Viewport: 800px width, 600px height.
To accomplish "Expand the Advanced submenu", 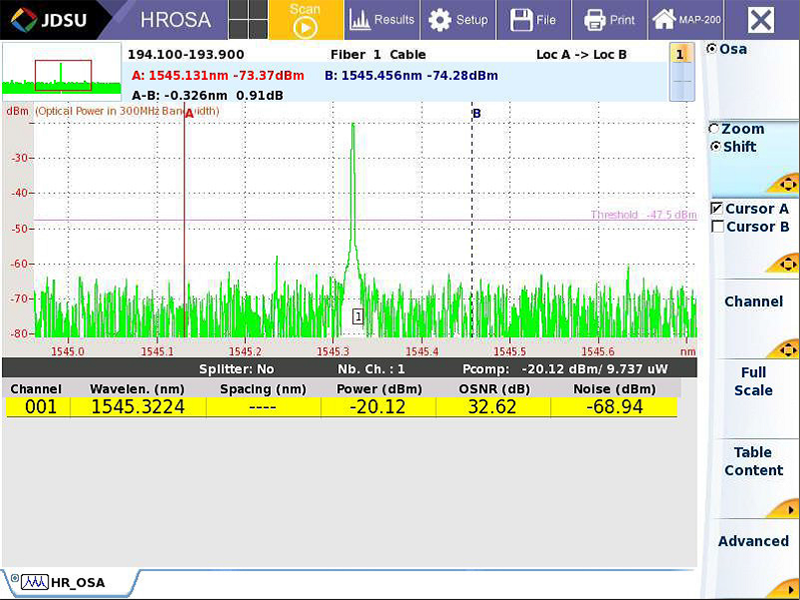I will tap(753, 542).
